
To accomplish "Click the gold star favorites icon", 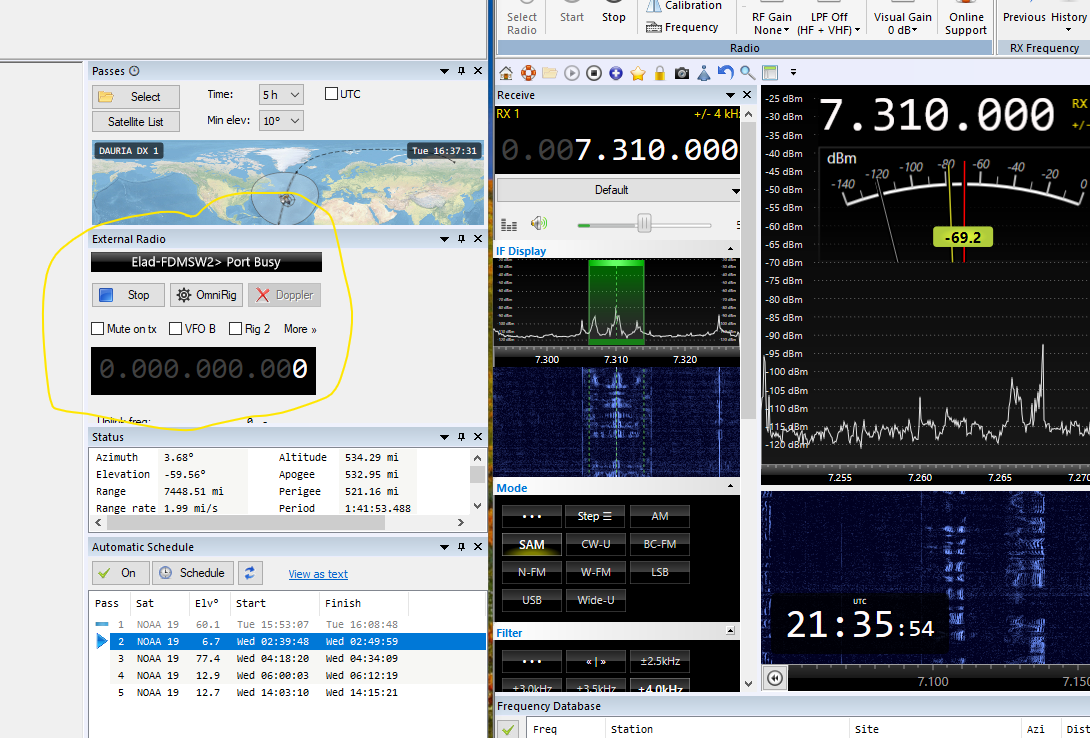I will coord(638,73).
